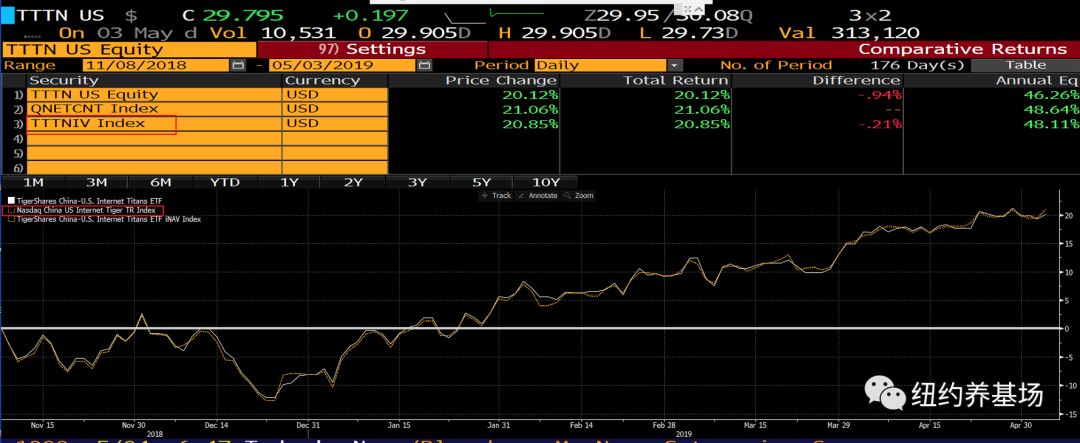Click USD currency for TTTN US Equity
The height and width of the screenshot is (443, 1080).
pyautogui.click(x=335, y=95)
